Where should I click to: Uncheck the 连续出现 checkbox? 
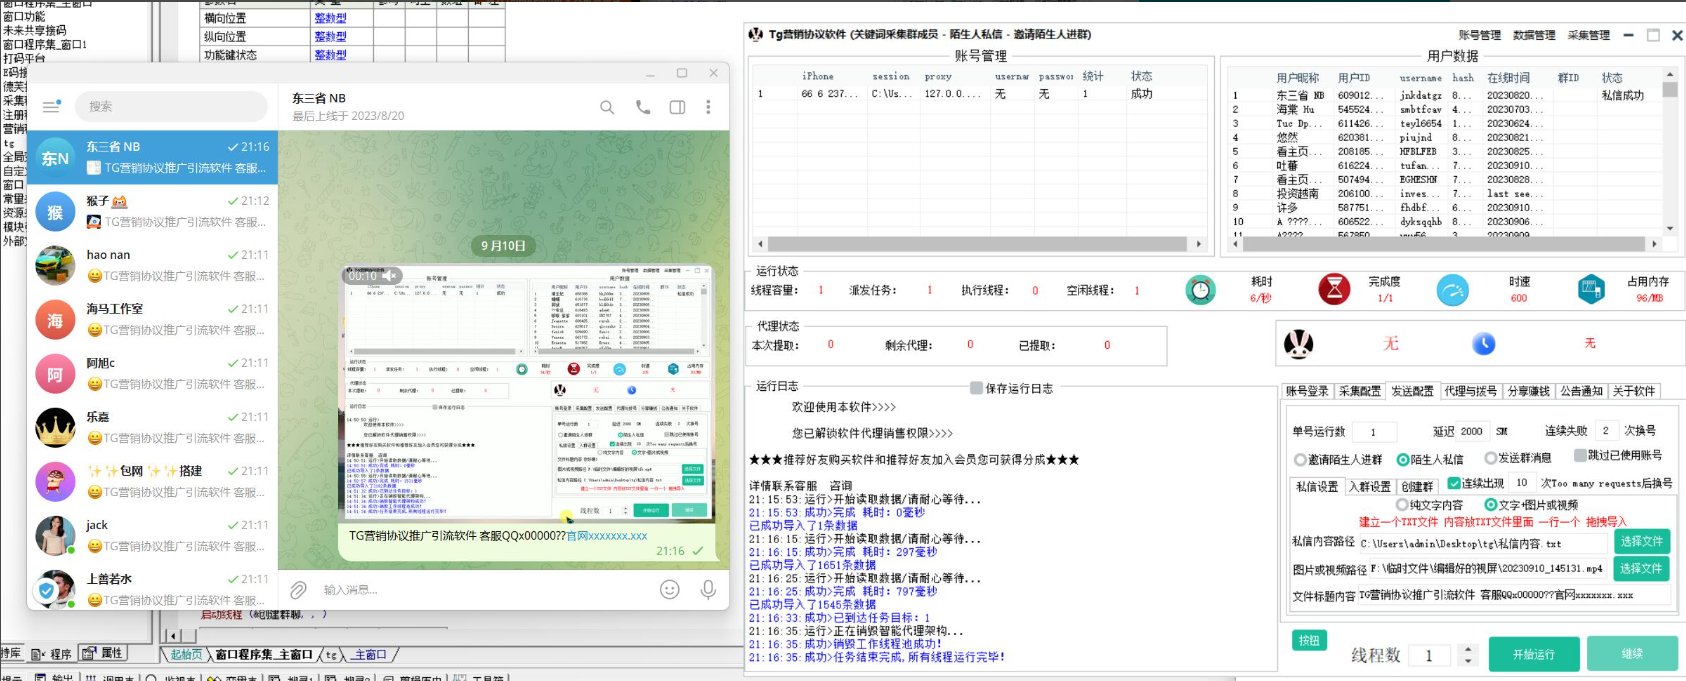click(1454, 483)
